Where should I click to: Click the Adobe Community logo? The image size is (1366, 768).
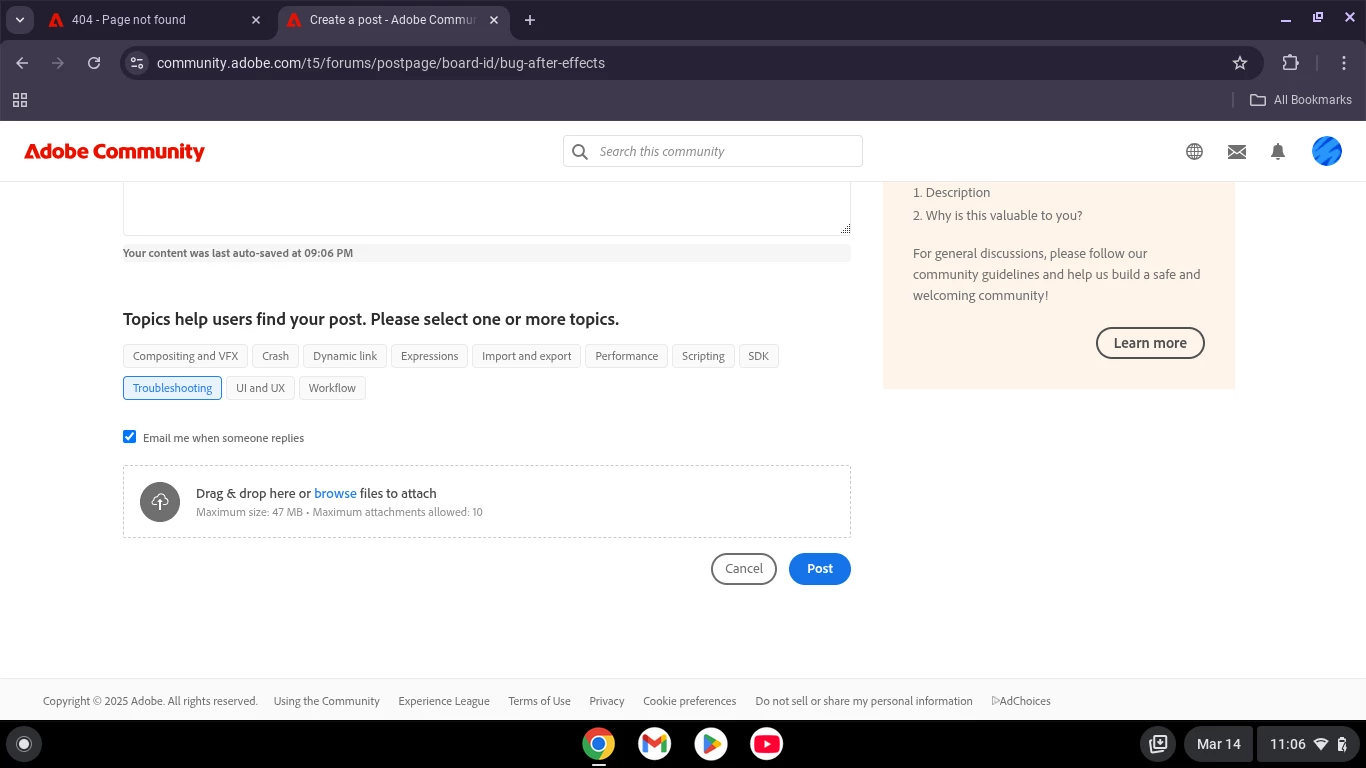114,152
